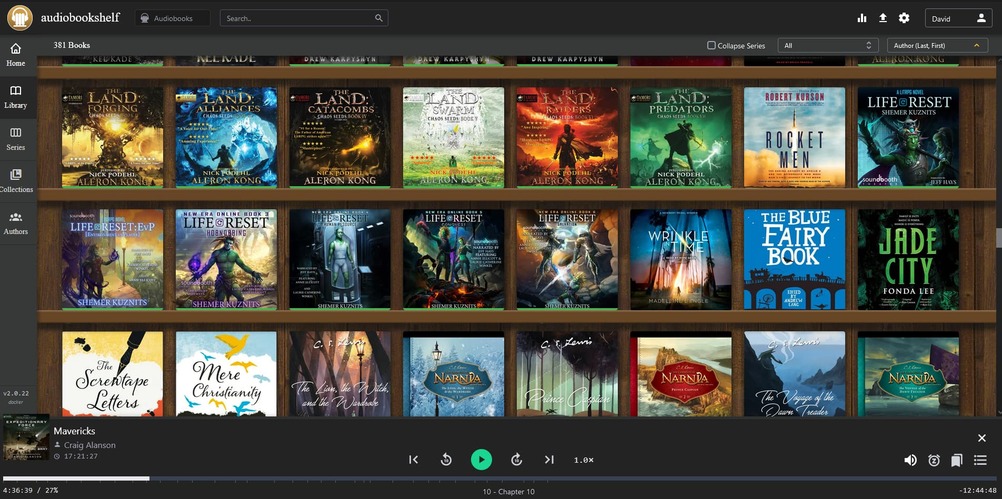1002x499 pixels.
Task: Open the bookmarks icon in player
Action: click(x=957, y=460)
